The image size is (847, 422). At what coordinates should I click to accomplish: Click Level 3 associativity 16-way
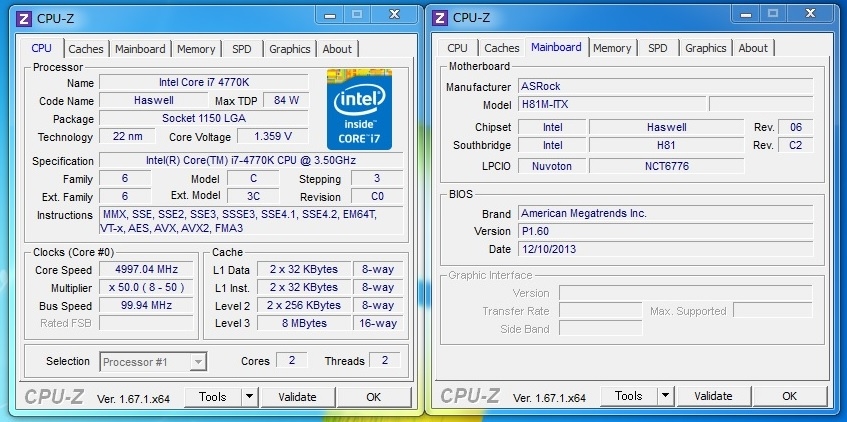(x=379, y=323)
